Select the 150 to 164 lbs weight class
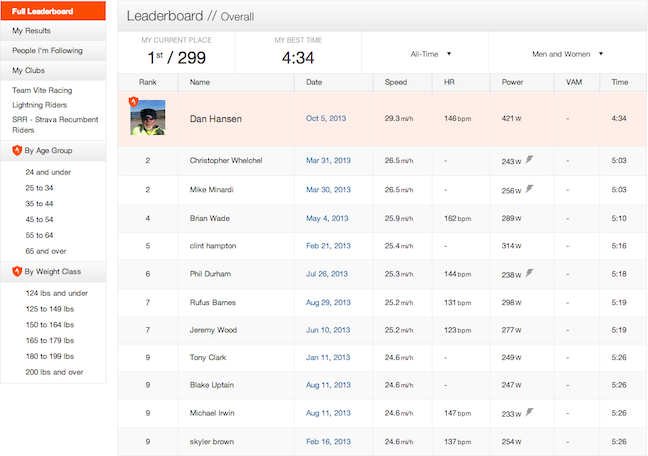The width and height of the screenshot is (648, 456). [50, 325]
